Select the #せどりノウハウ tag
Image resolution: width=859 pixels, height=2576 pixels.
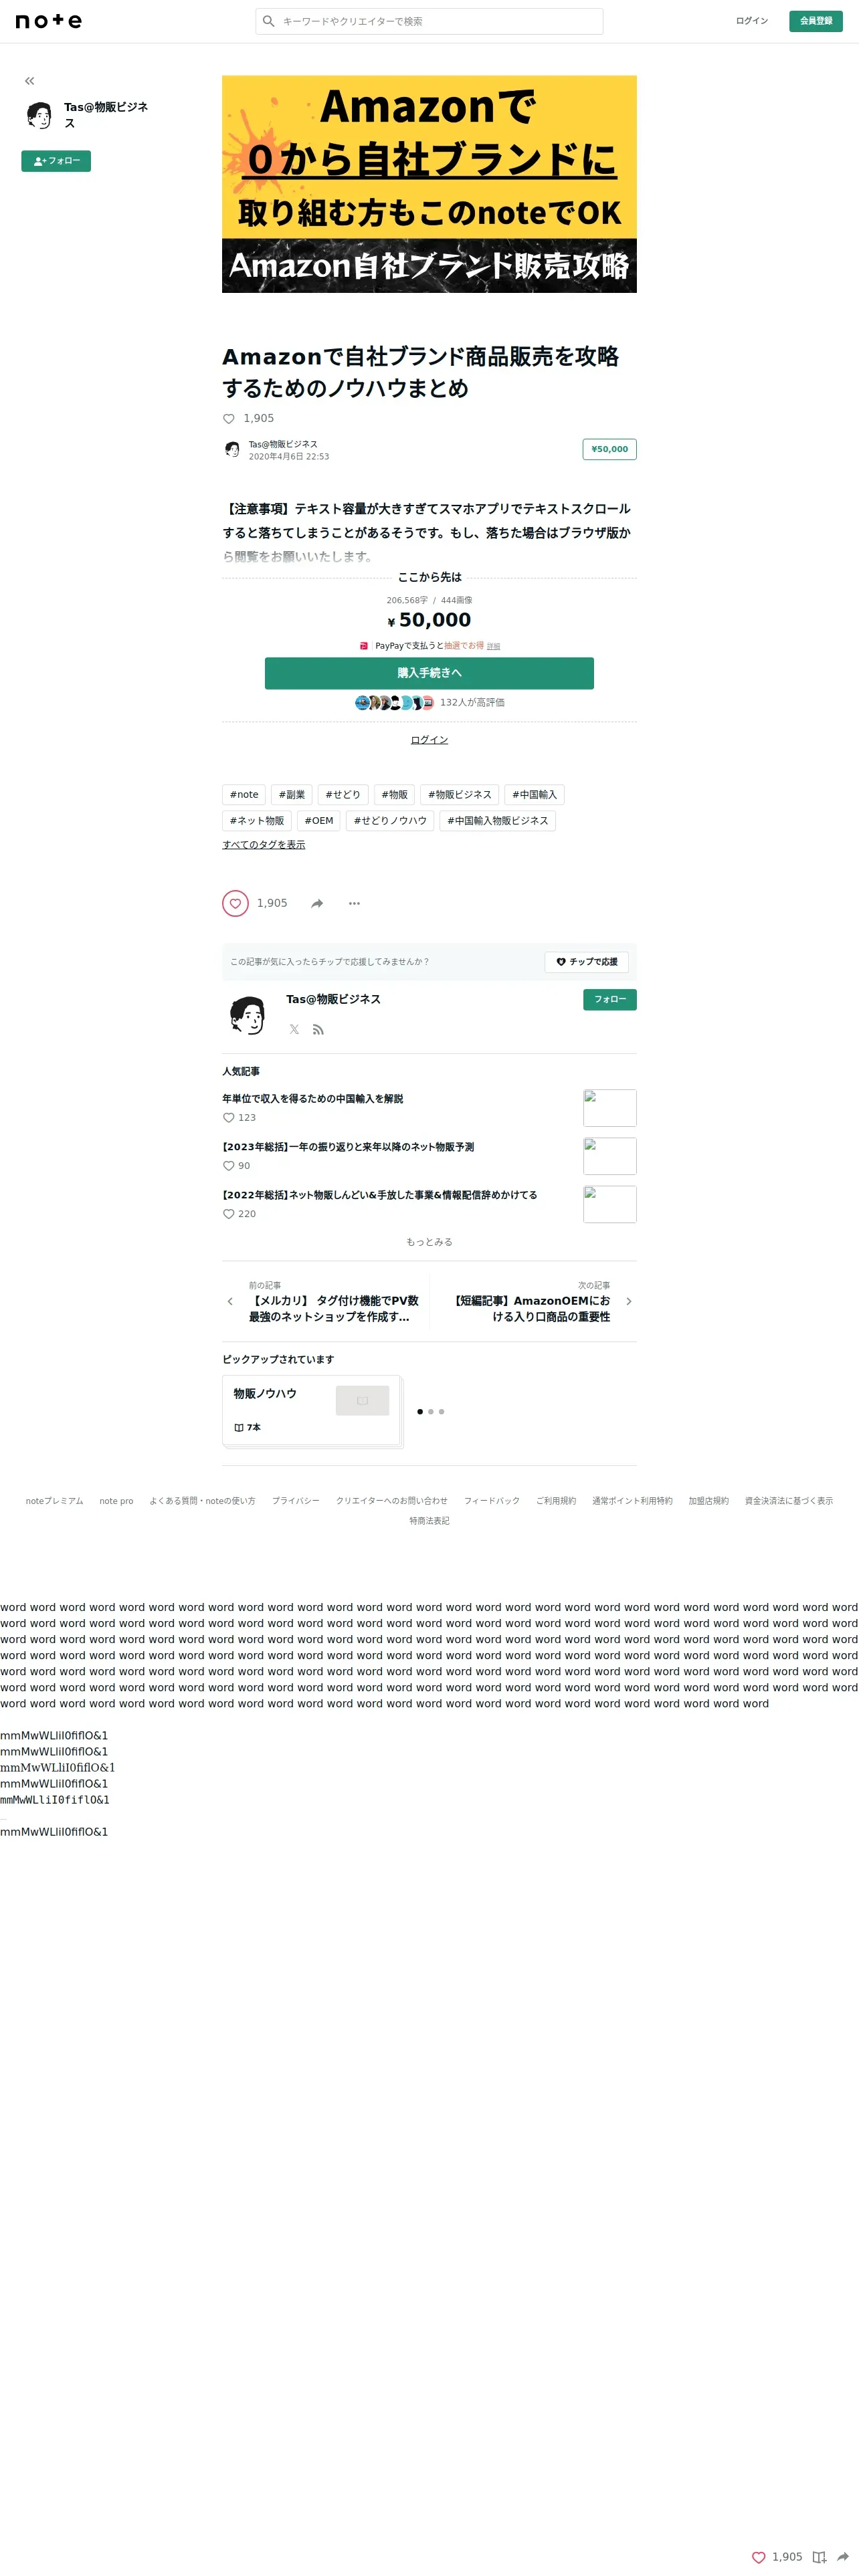(390, 821)
